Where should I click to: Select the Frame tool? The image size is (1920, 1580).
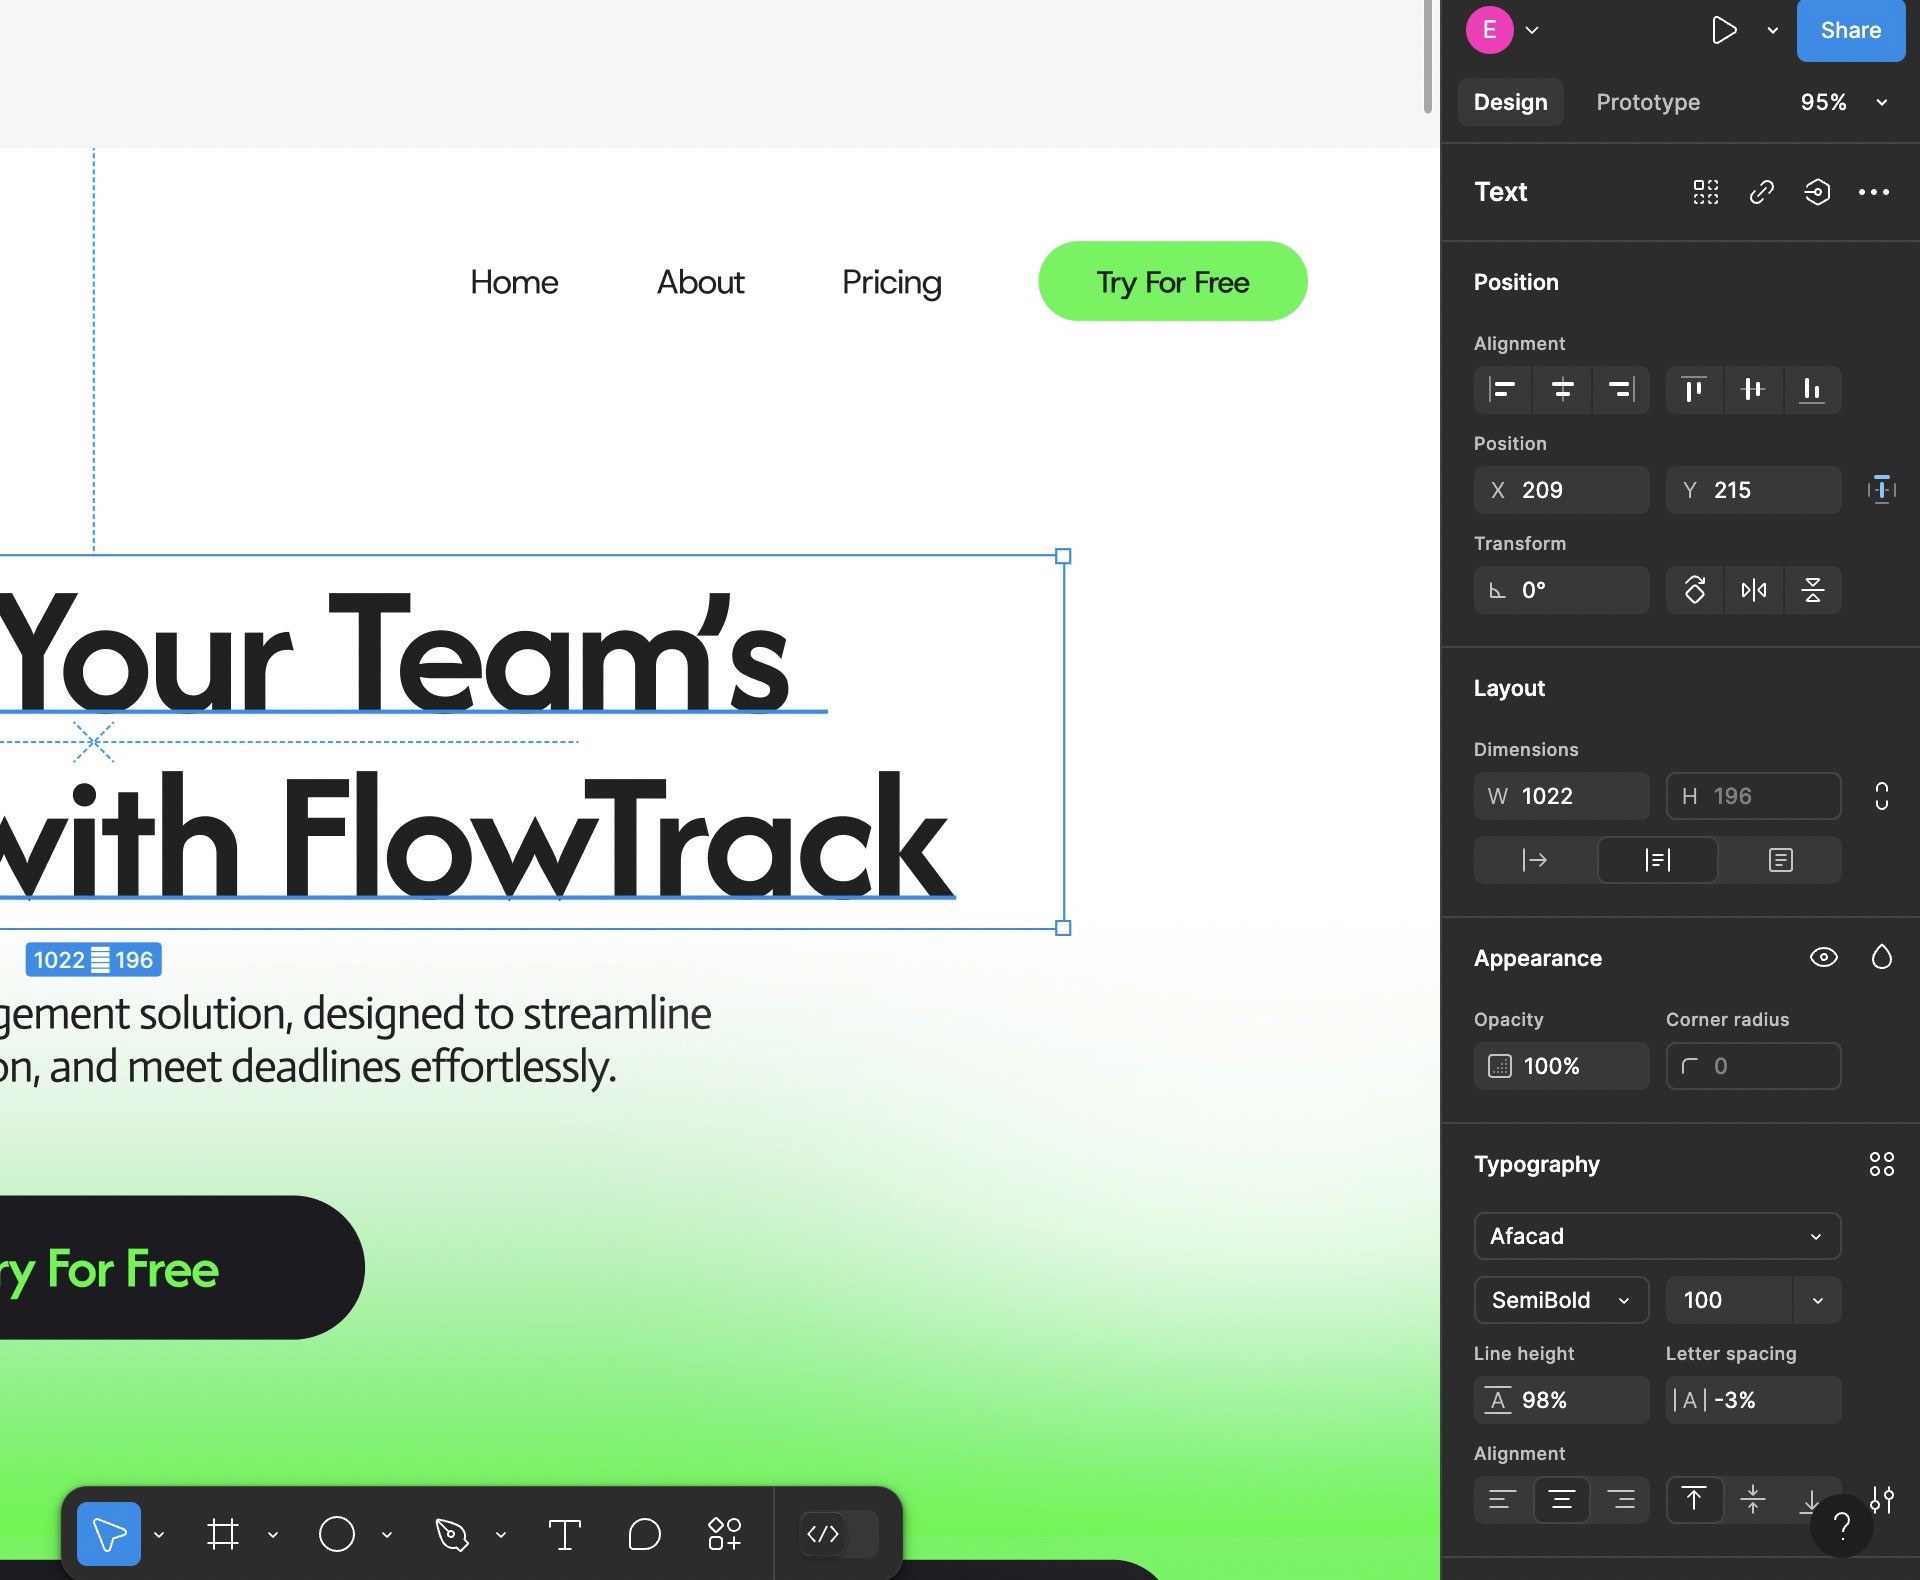click(222, 1534)
